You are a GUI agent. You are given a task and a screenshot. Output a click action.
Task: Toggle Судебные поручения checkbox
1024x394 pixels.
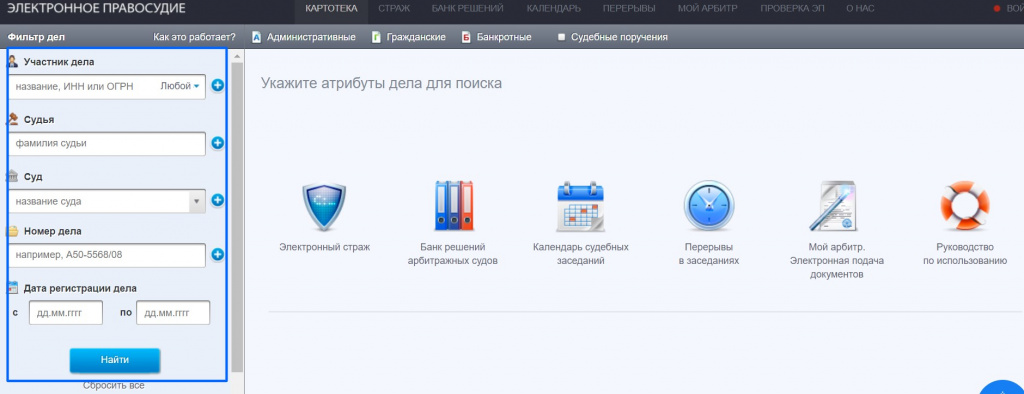(561, 37)
